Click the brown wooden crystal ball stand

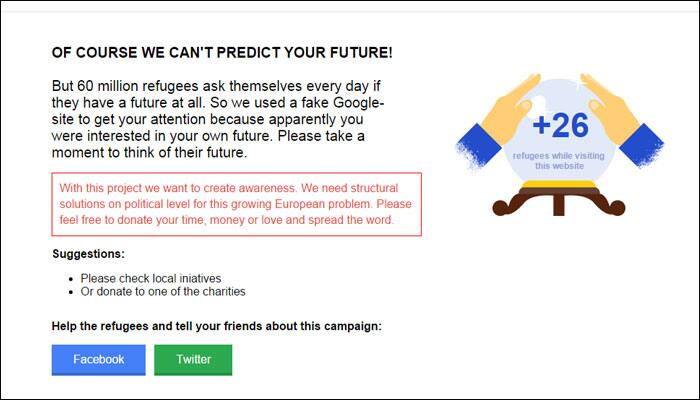(558, 202)
